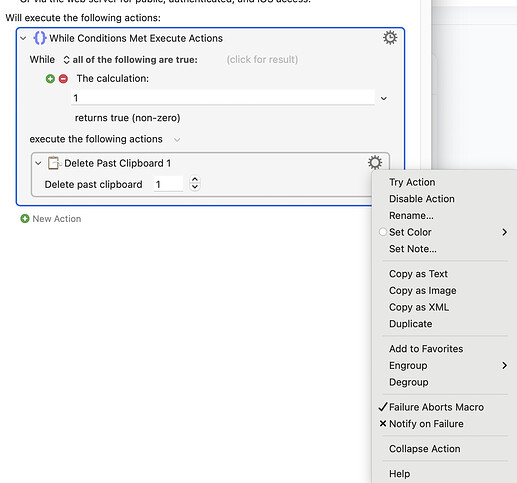The height and width of the screenshot is (483, 517).
Task: Click the clipboard icon of Delete Past Clipboard
Action: pos(54,163)
